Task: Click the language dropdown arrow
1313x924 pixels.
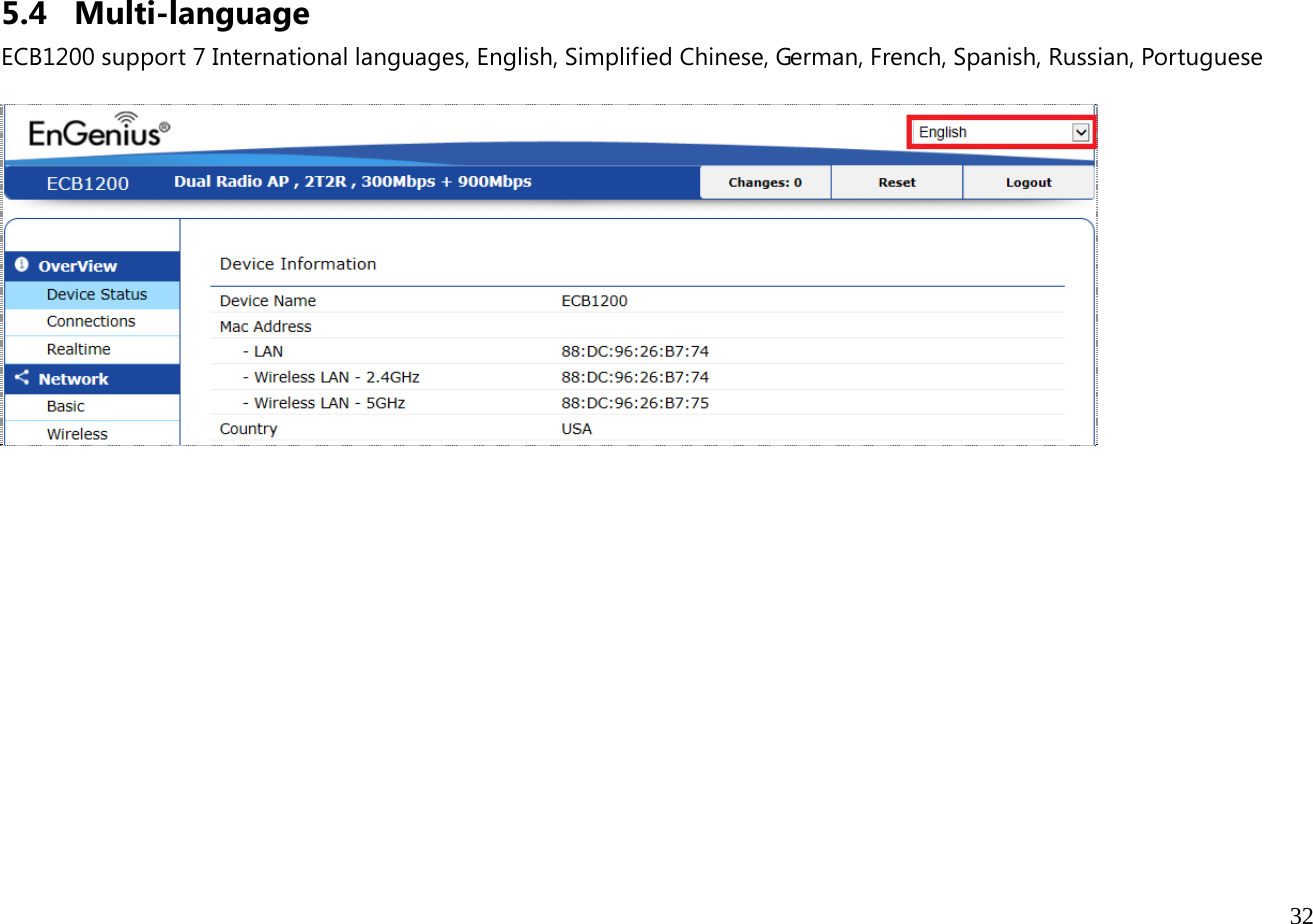Action: pos(1080,132)
